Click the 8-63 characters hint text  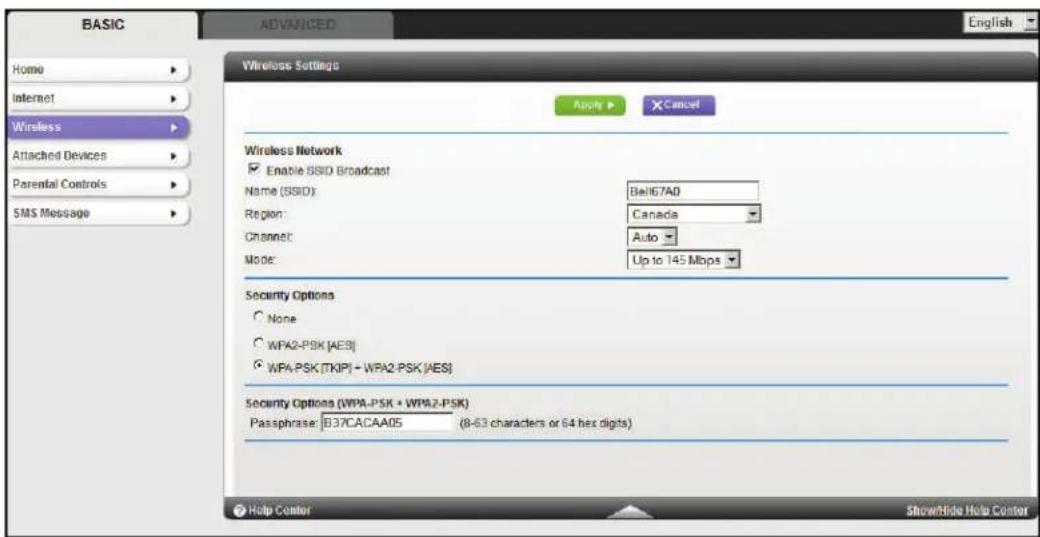pos(545,422)
